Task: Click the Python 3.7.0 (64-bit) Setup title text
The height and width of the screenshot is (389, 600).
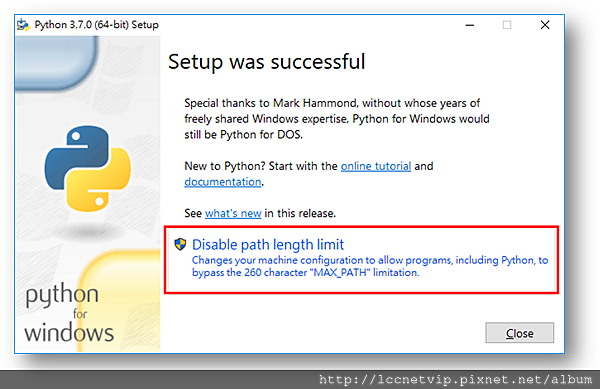Action: point(96,25)
